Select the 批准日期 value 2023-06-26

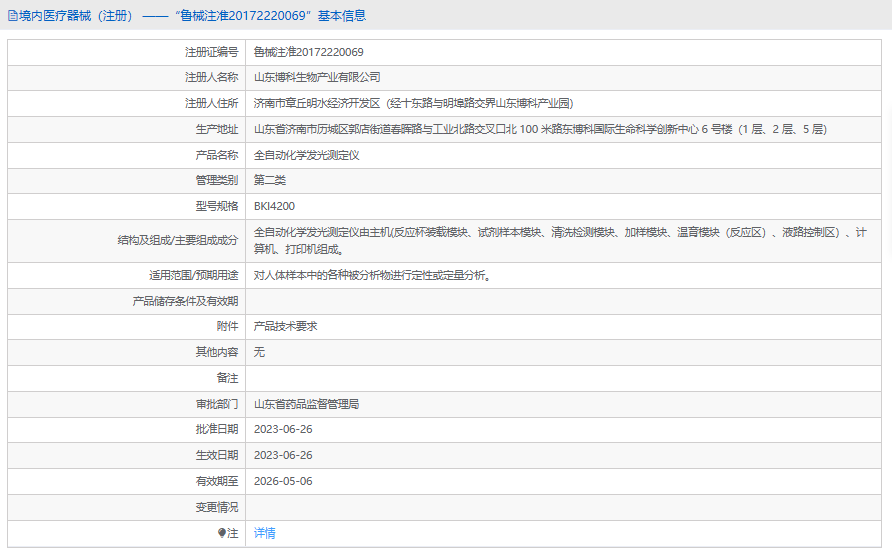tap(283, 430)
